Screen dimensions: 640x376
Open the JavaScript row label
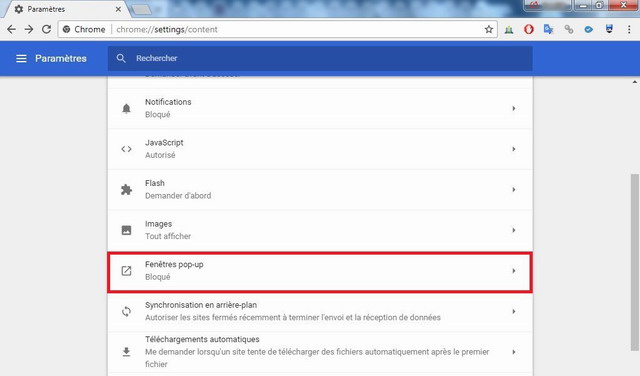164,142
